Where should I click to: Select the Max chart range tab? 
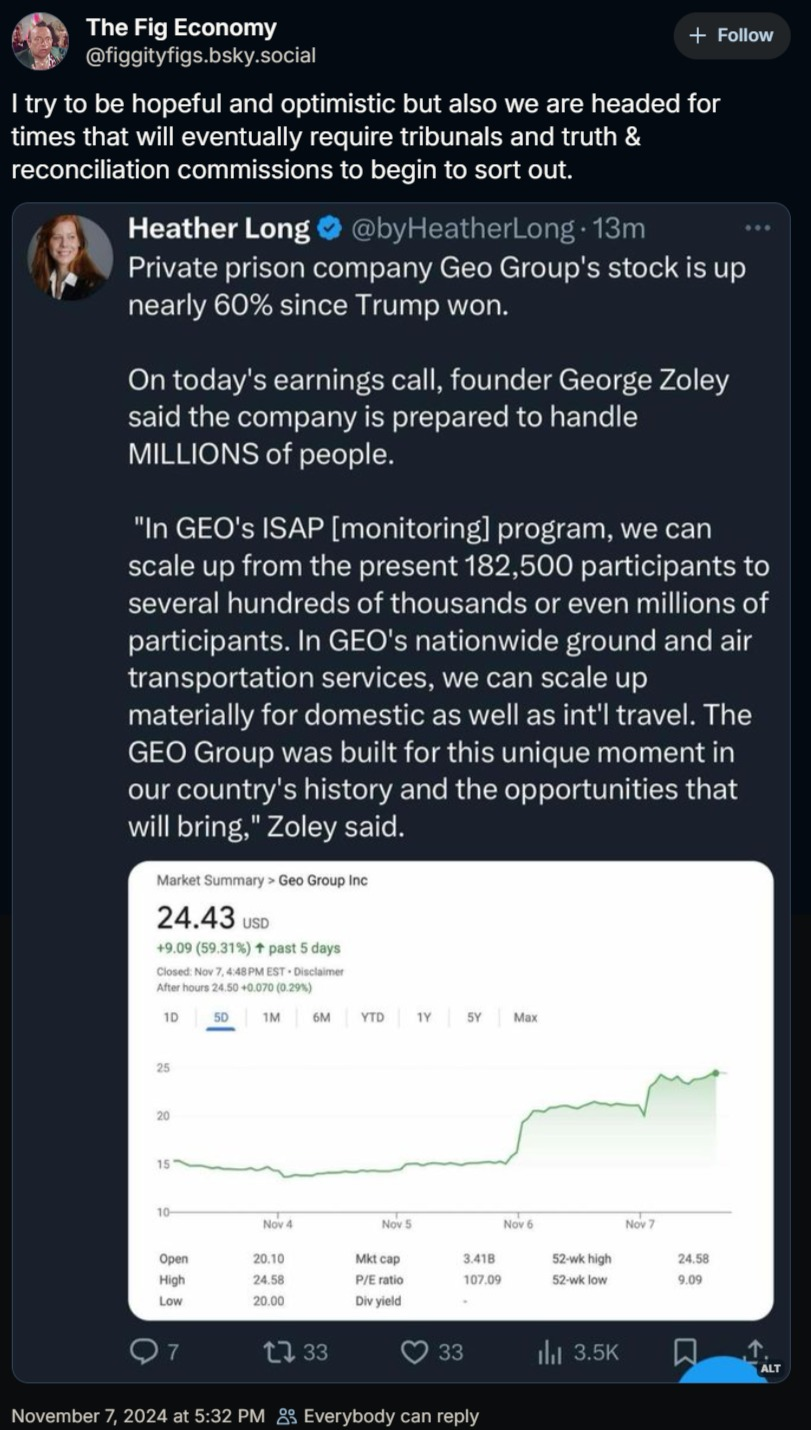[525, 1017]
